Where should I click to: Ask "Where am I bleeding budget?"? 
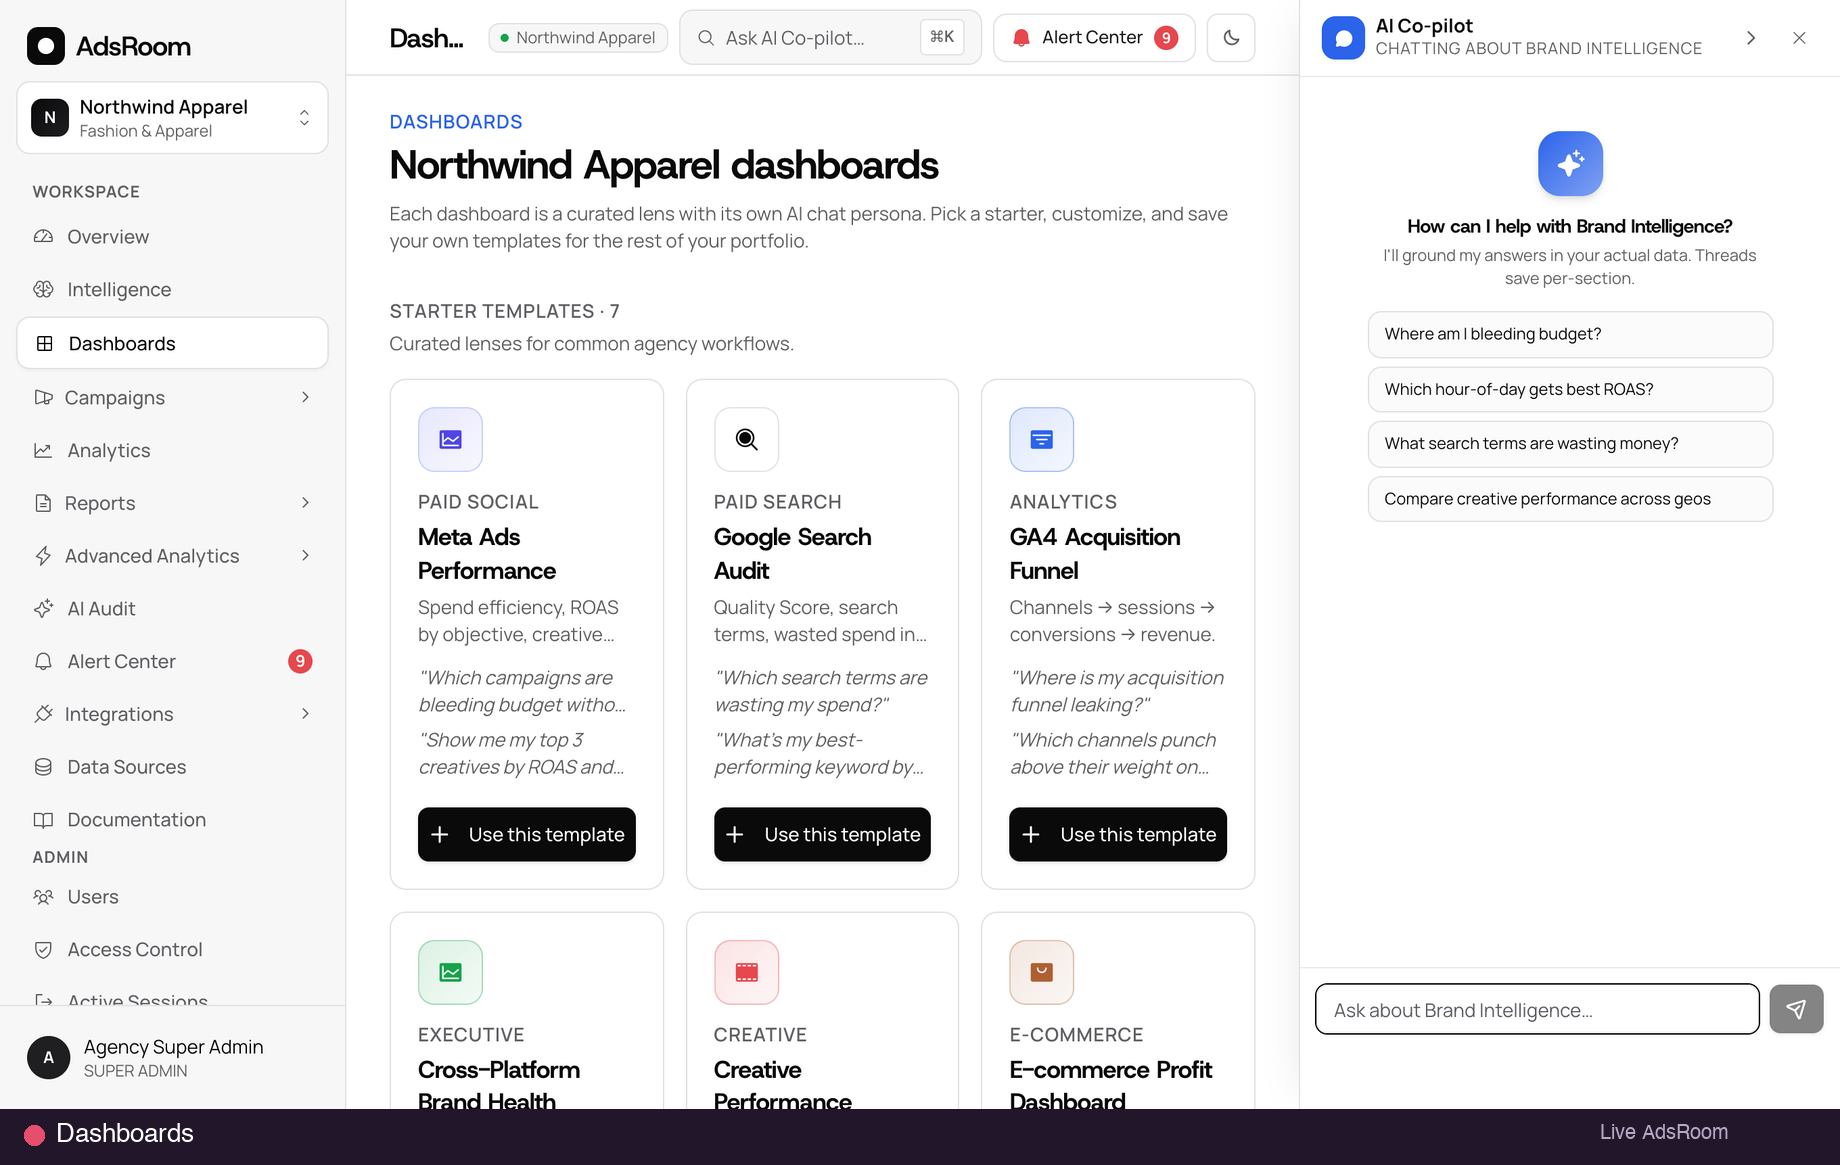(x=1570, y=334)
